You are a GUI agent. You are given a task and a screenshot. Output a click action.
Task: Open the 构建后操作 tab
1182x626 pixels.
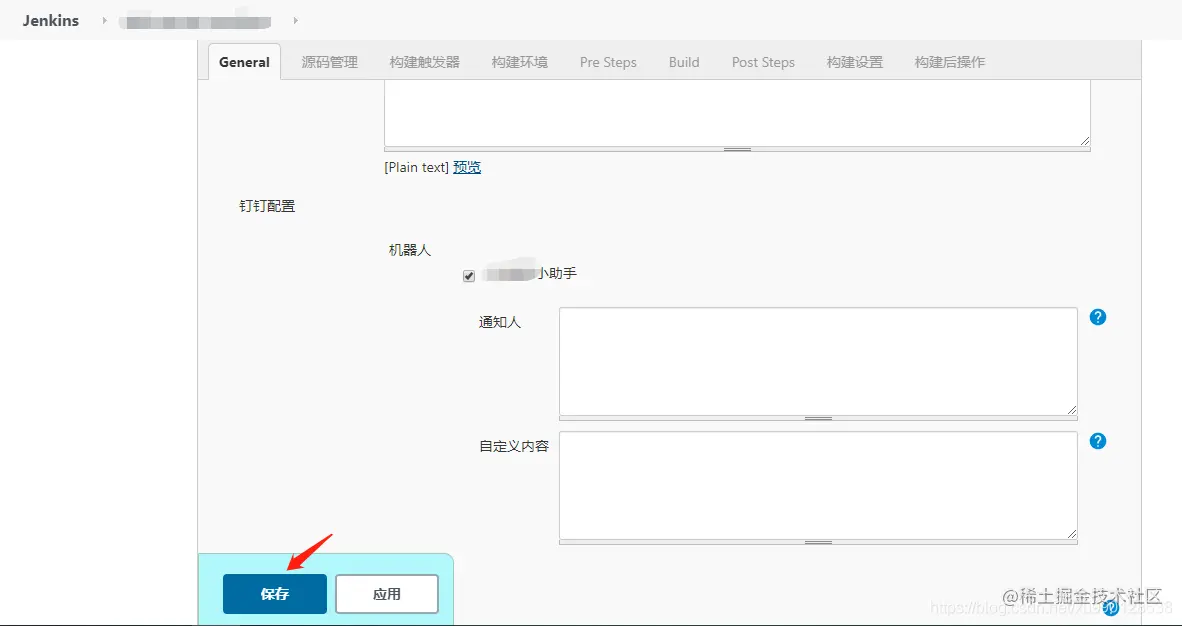(950, 62)
